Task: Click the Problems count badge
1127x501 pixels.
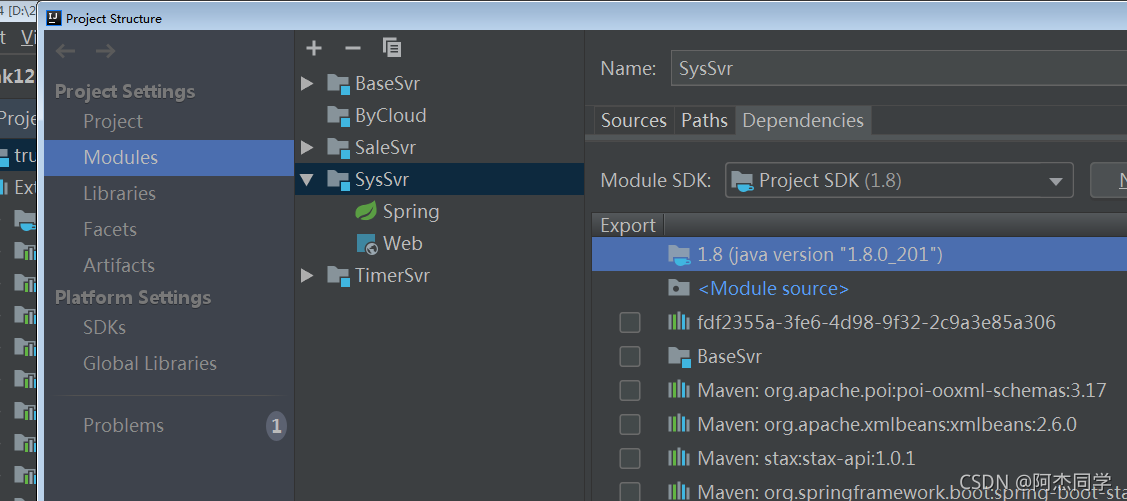Action: click(x=276, y=426)
